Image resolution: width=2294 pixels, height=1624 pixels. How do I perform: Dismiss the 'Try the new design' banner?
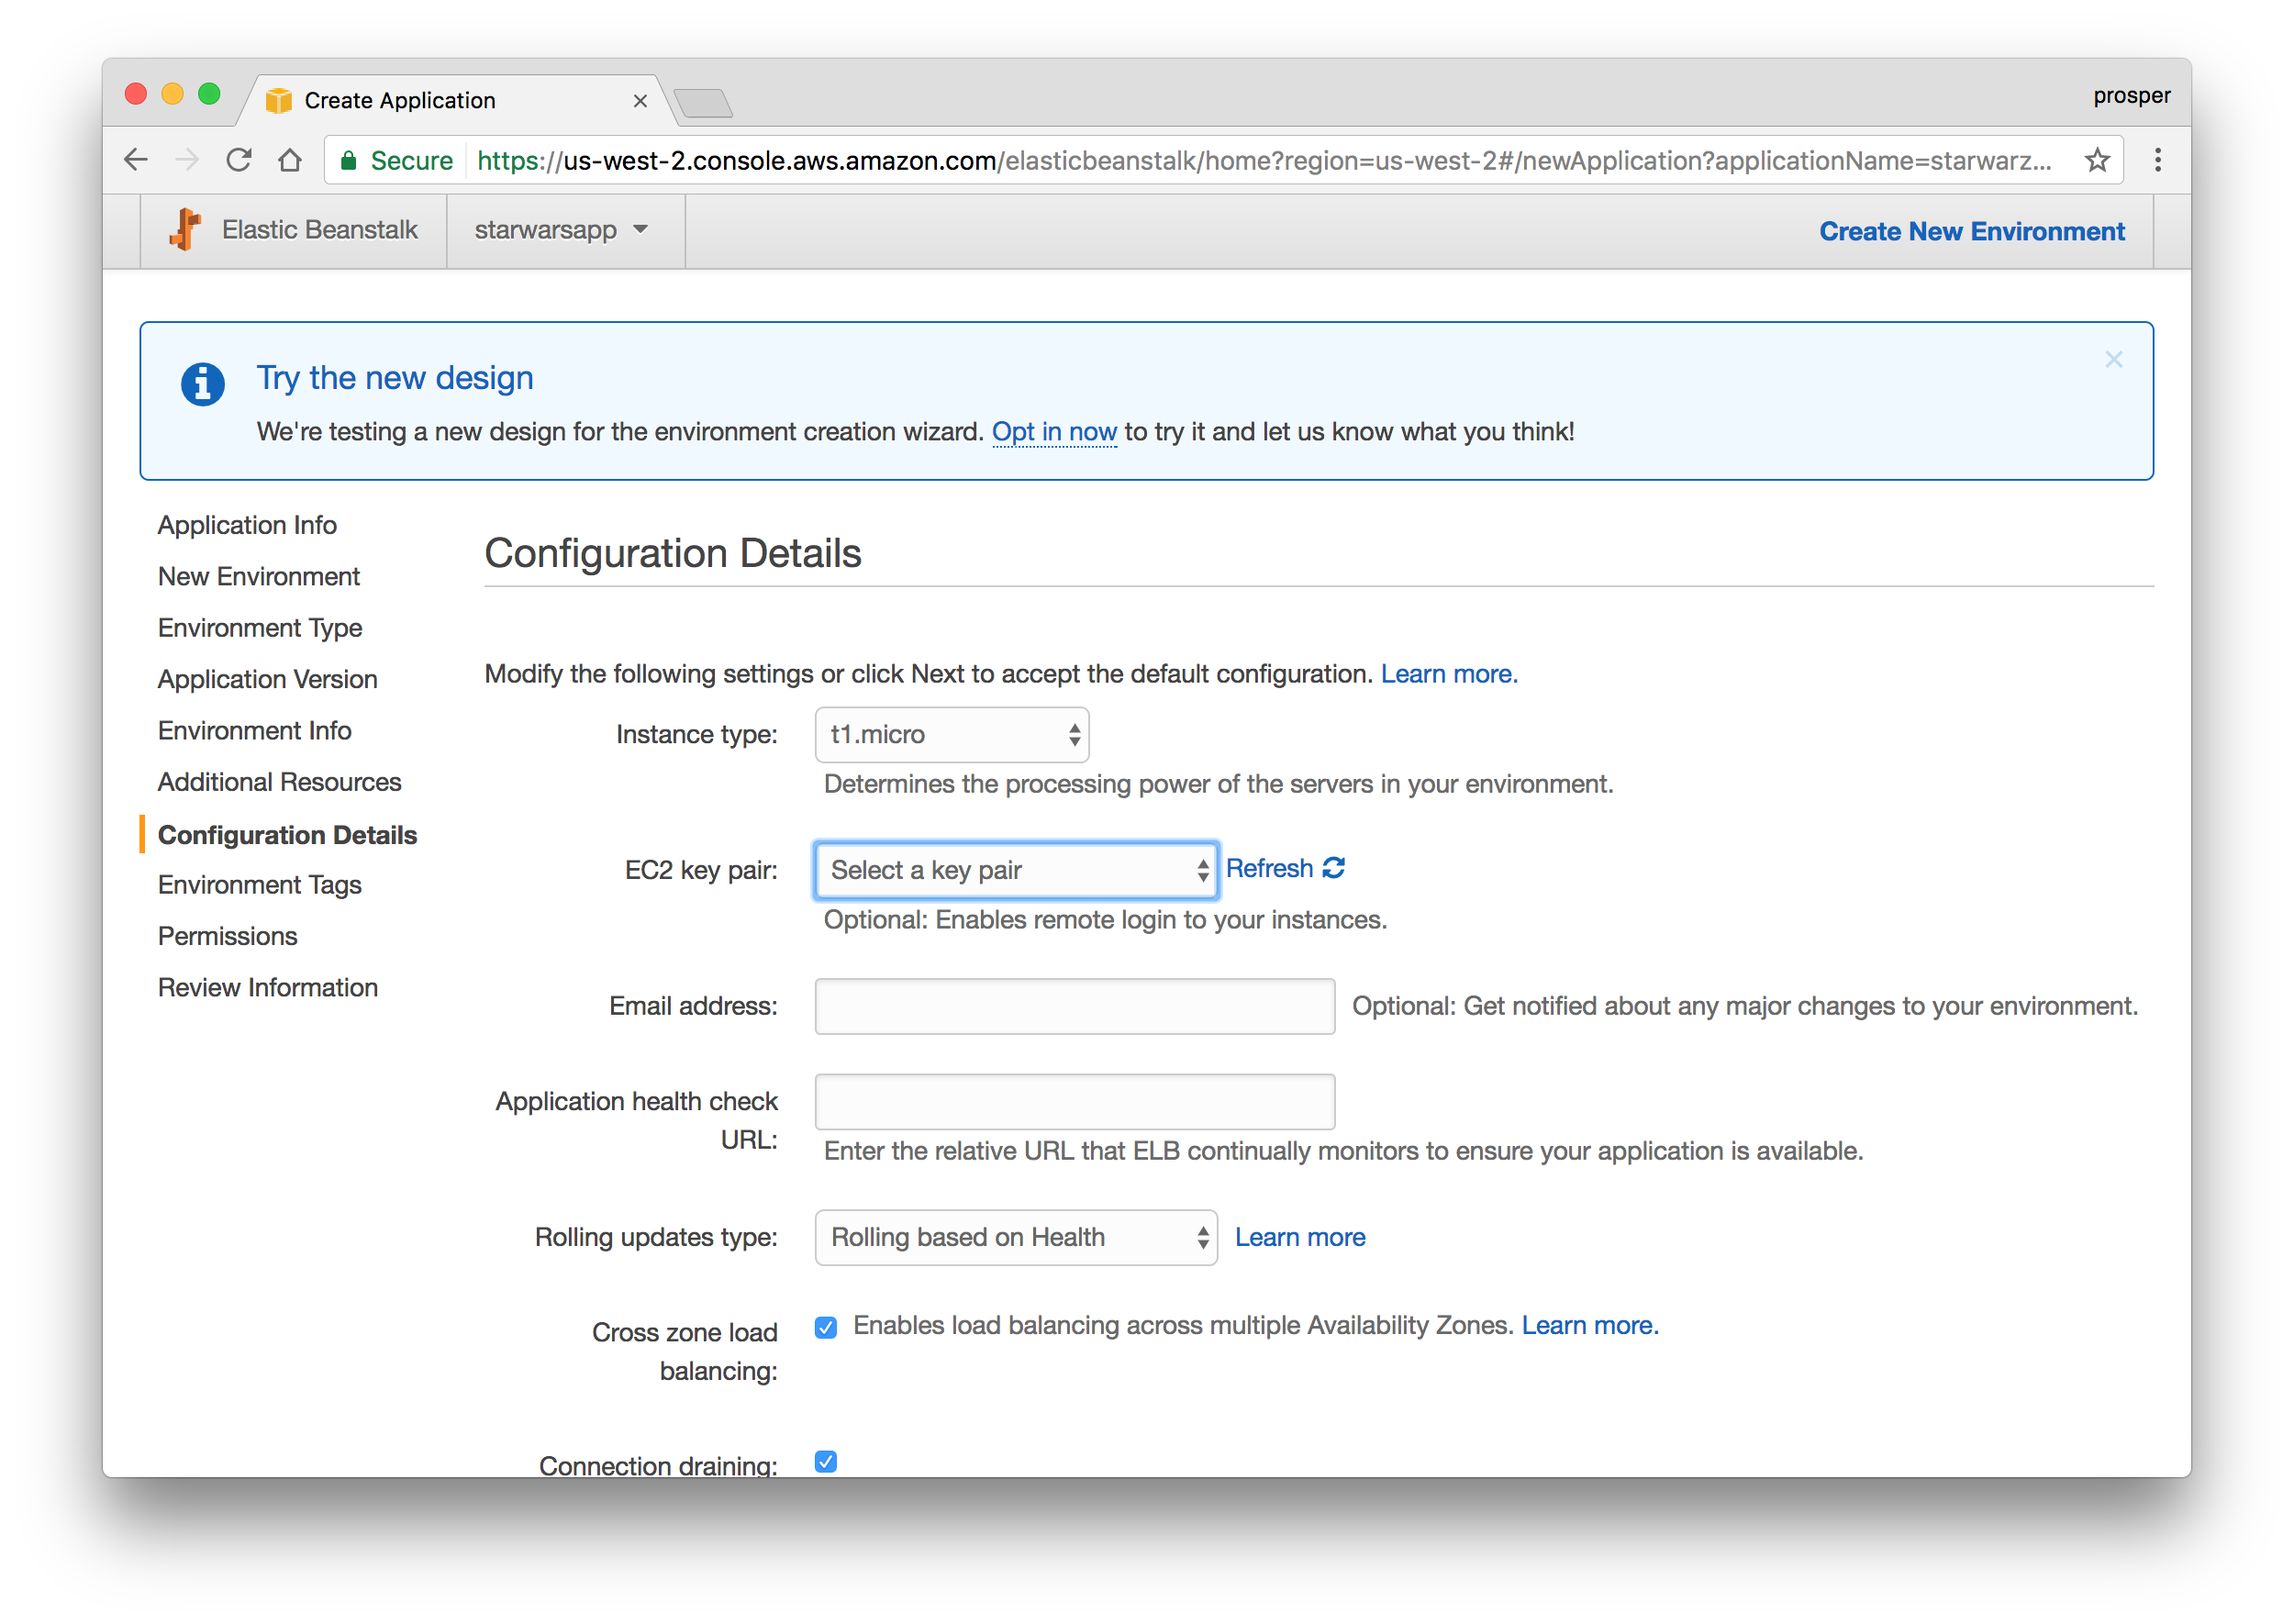pyautogui.click(x=2114, y=359)
